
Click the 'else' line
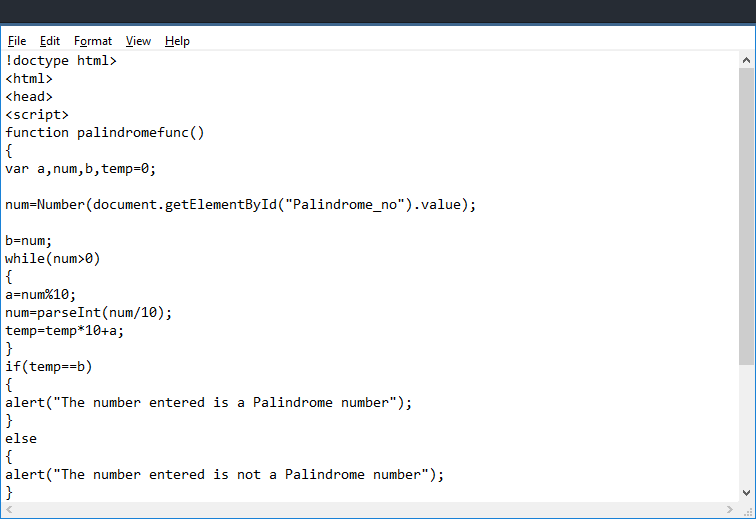pyautogui.click(x=21, y=438)
